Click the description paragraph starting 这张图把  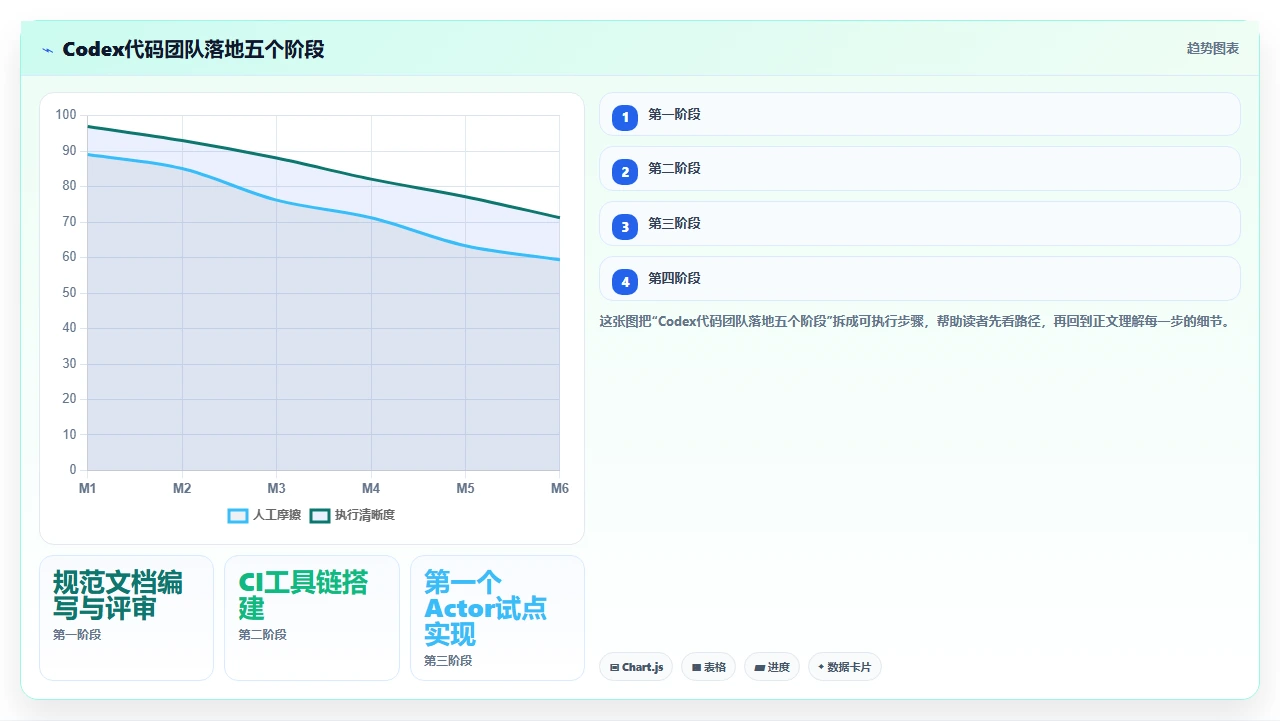[914, 322]
